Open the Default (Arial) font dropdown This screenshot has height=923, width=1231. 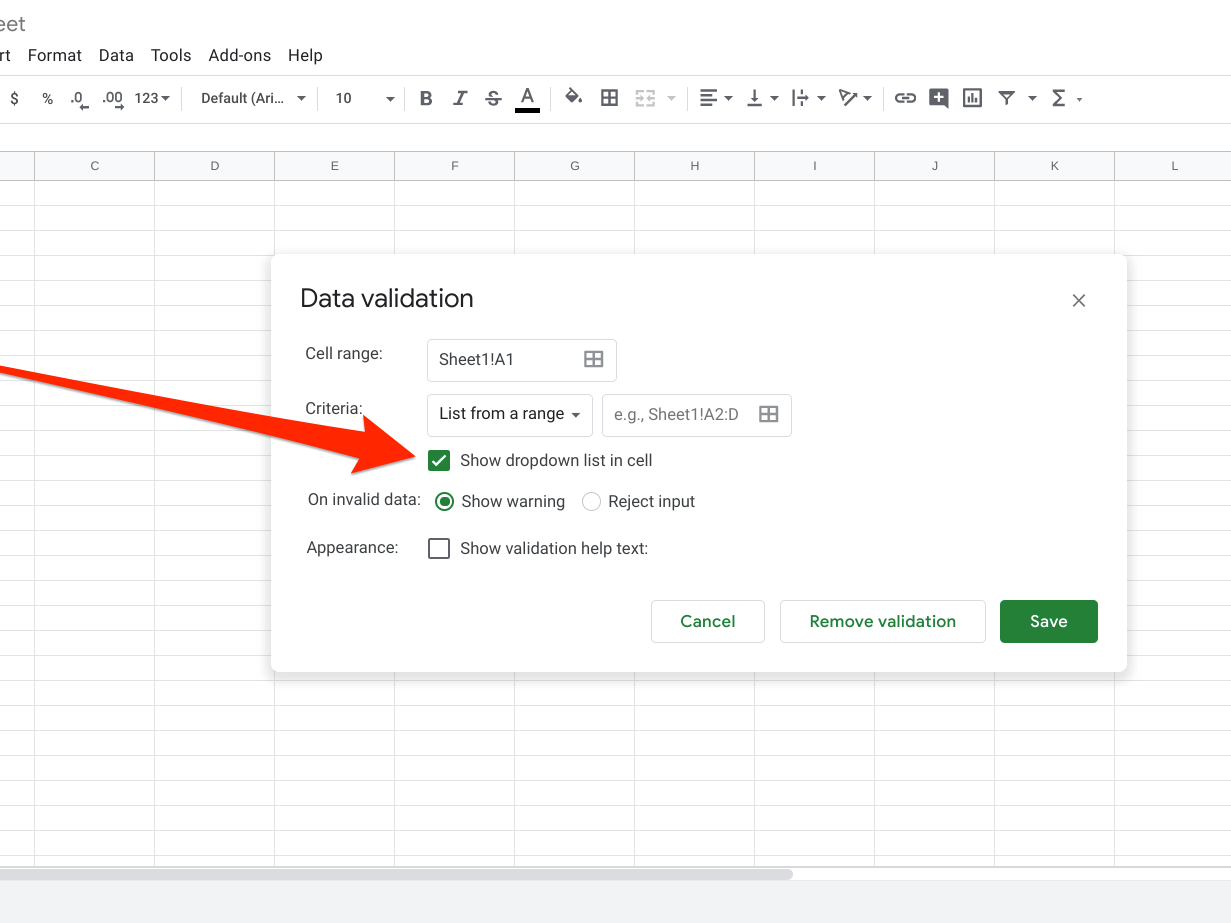point(253,98)
